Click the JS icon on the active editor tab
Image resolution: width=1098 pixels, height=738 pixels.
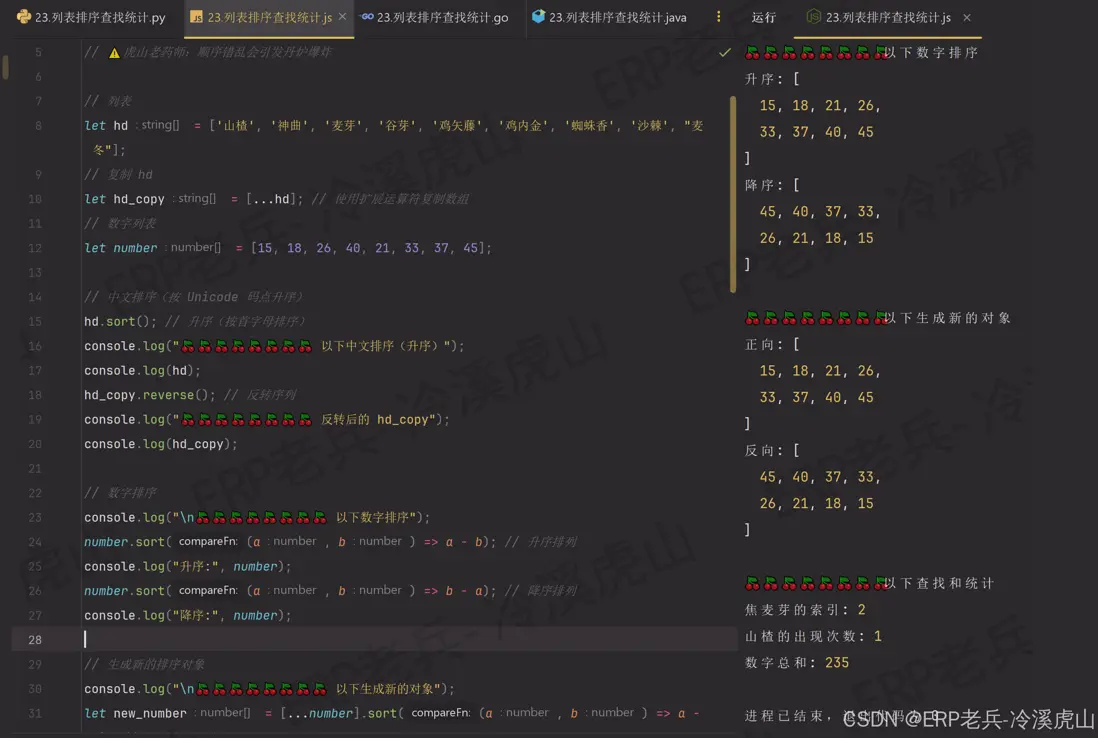[194, 17]
